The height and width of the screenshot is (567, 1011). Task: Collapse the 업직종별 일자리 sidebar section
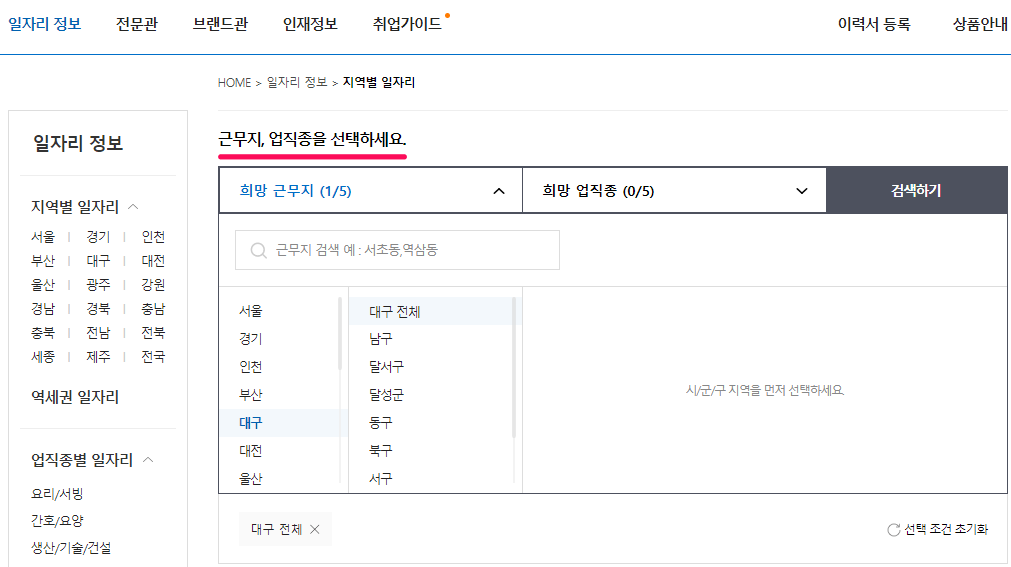148,459
